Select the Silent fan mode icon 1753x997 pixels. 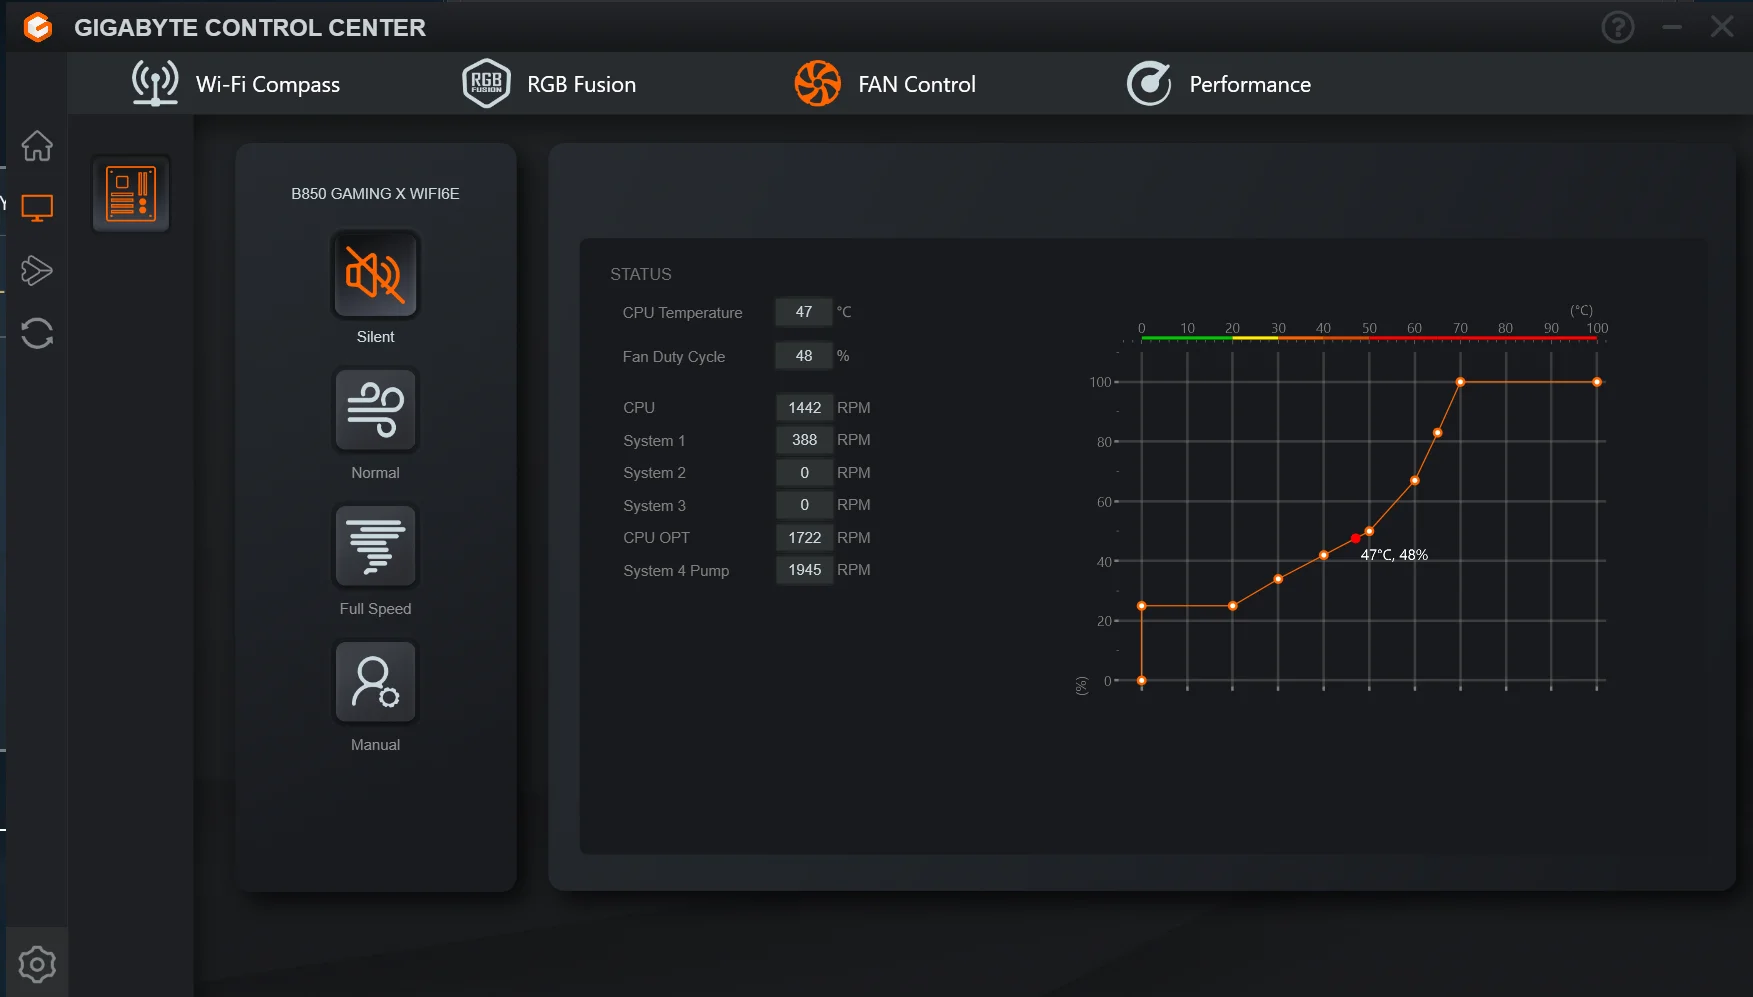(375, 274)
